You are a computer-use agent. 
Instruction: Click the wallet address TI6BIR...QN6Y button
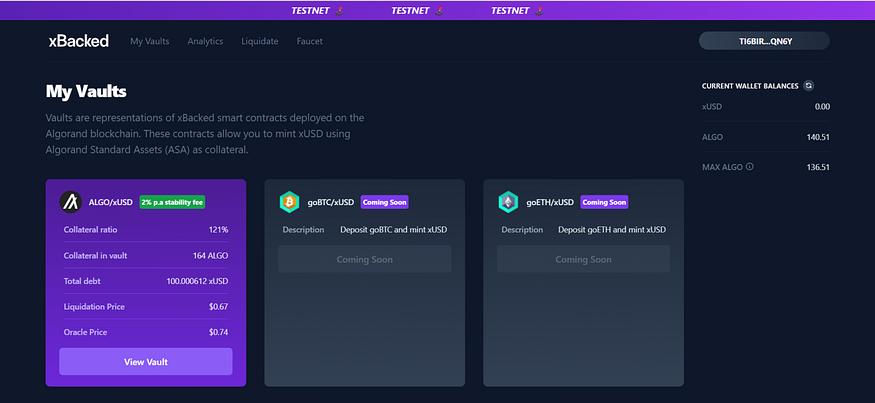(764, 41)
